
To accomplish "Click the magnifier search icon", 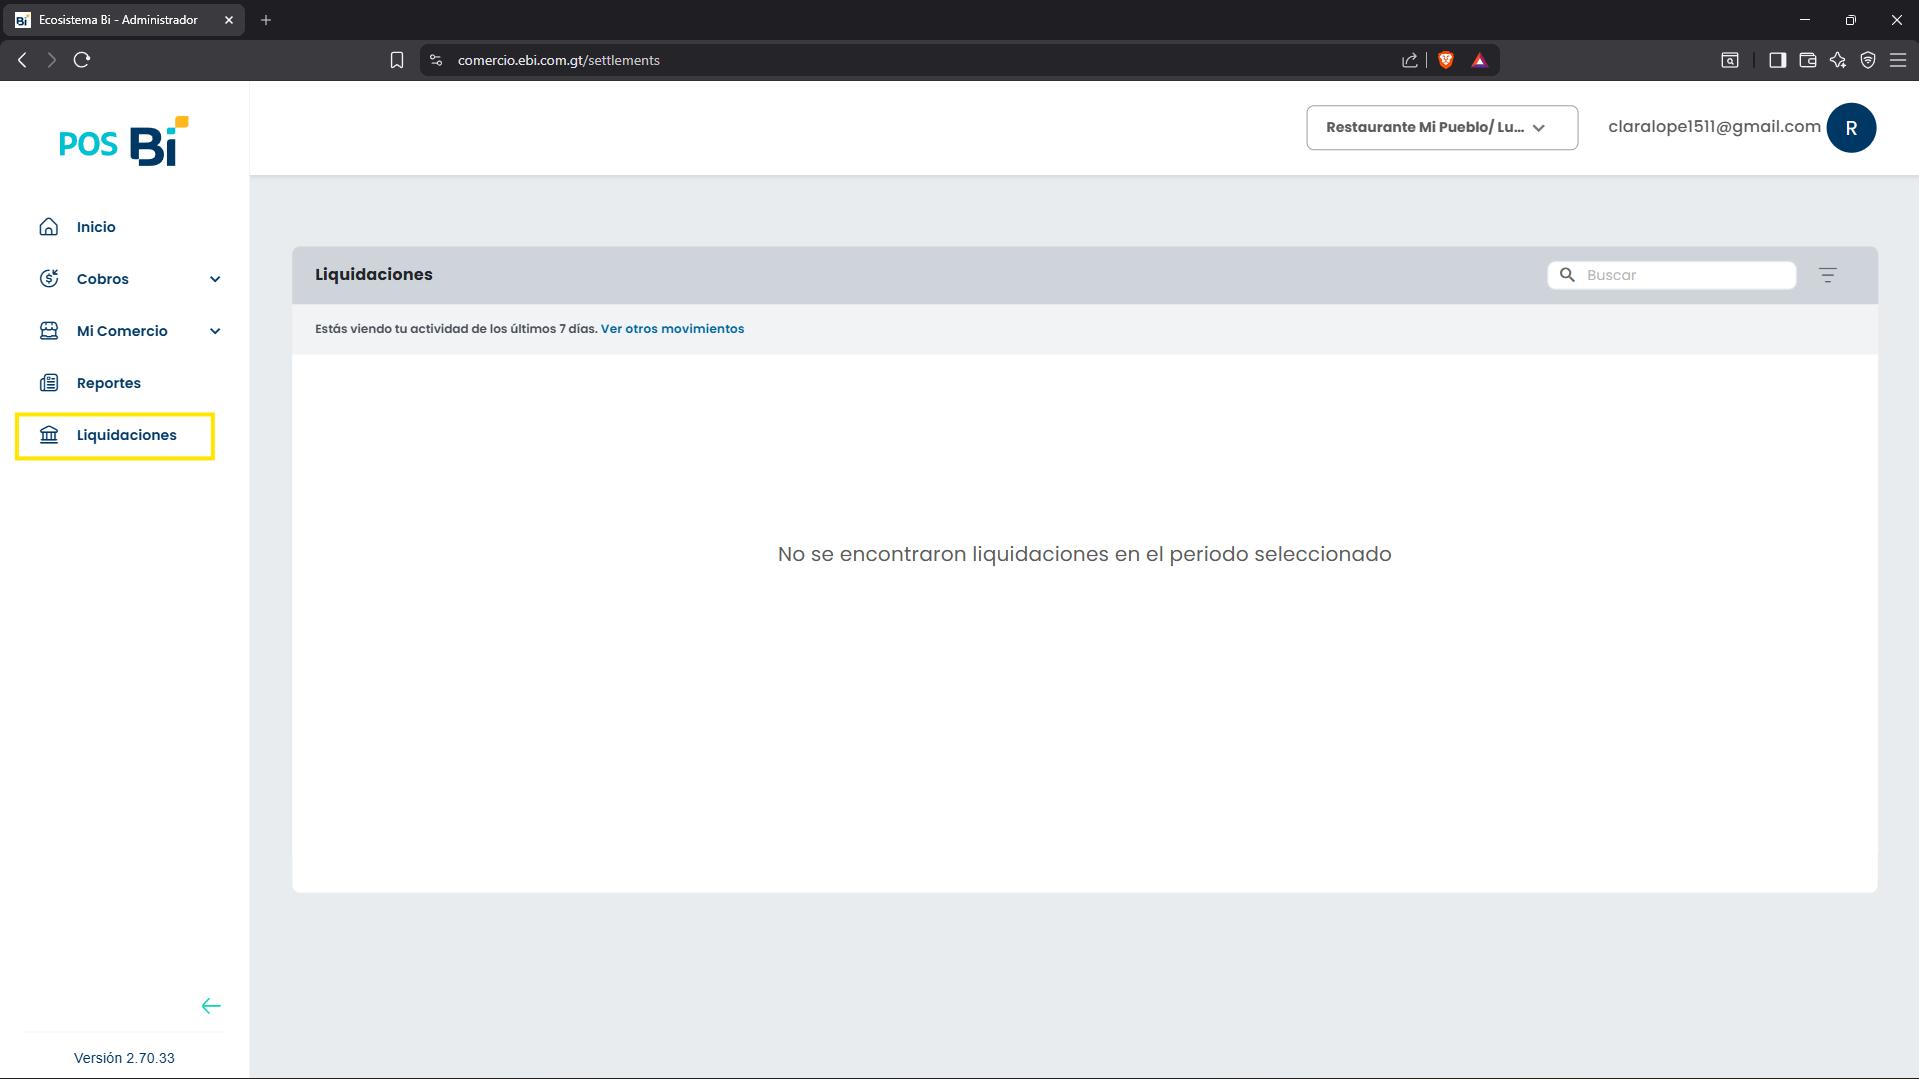I will [1567, 275].
